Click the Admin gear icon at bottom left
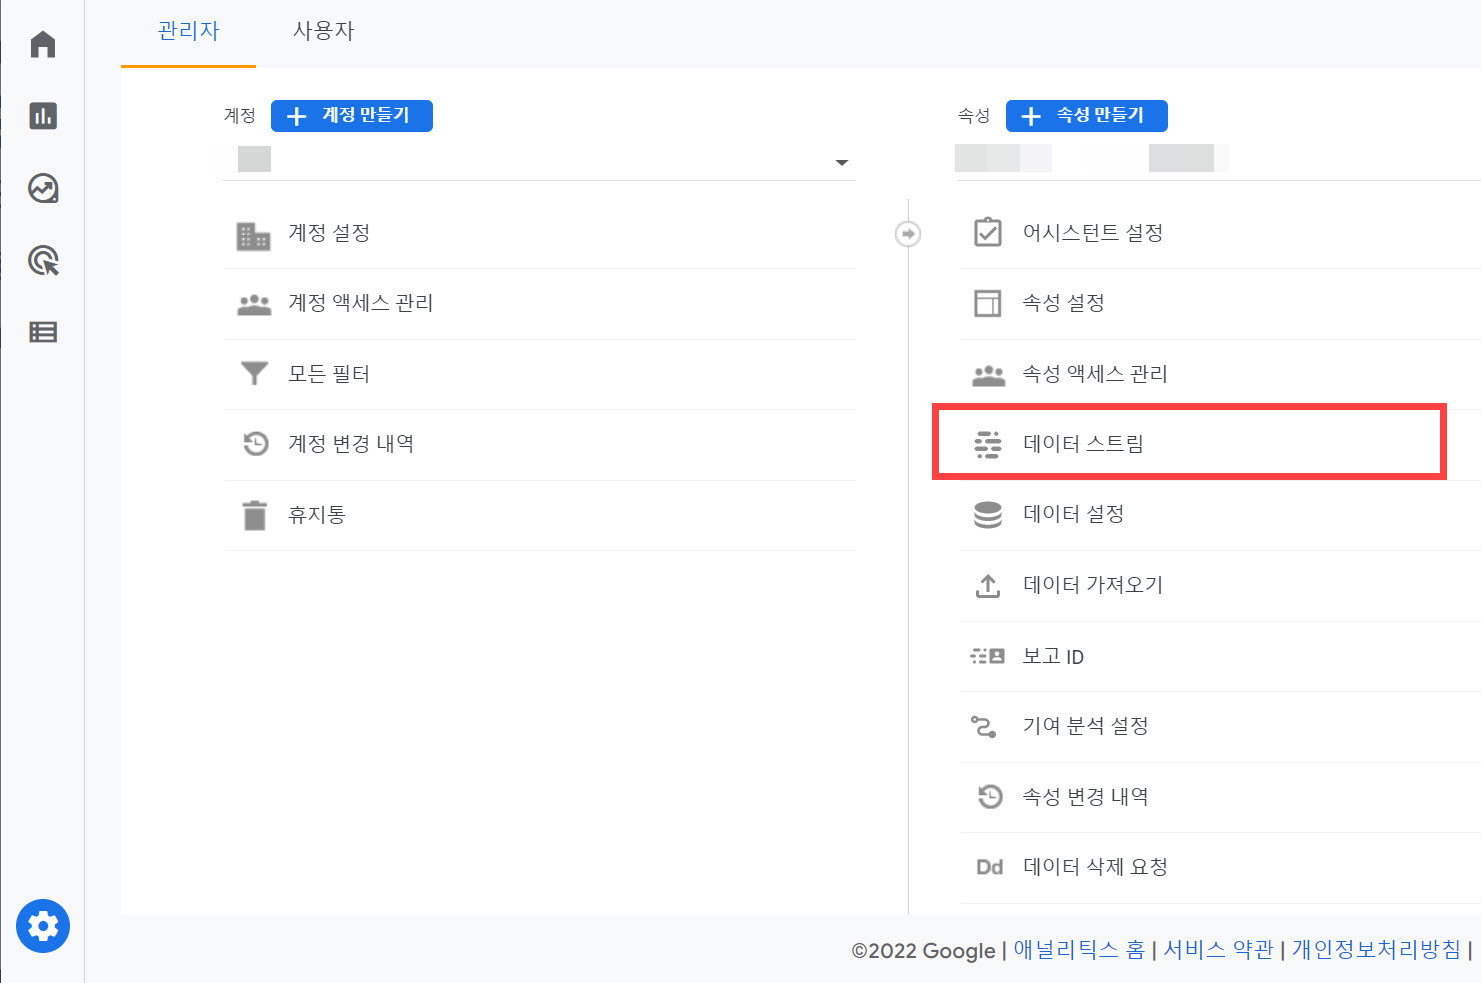Viewport: 1481px width, 983px height. pos(42,926)
